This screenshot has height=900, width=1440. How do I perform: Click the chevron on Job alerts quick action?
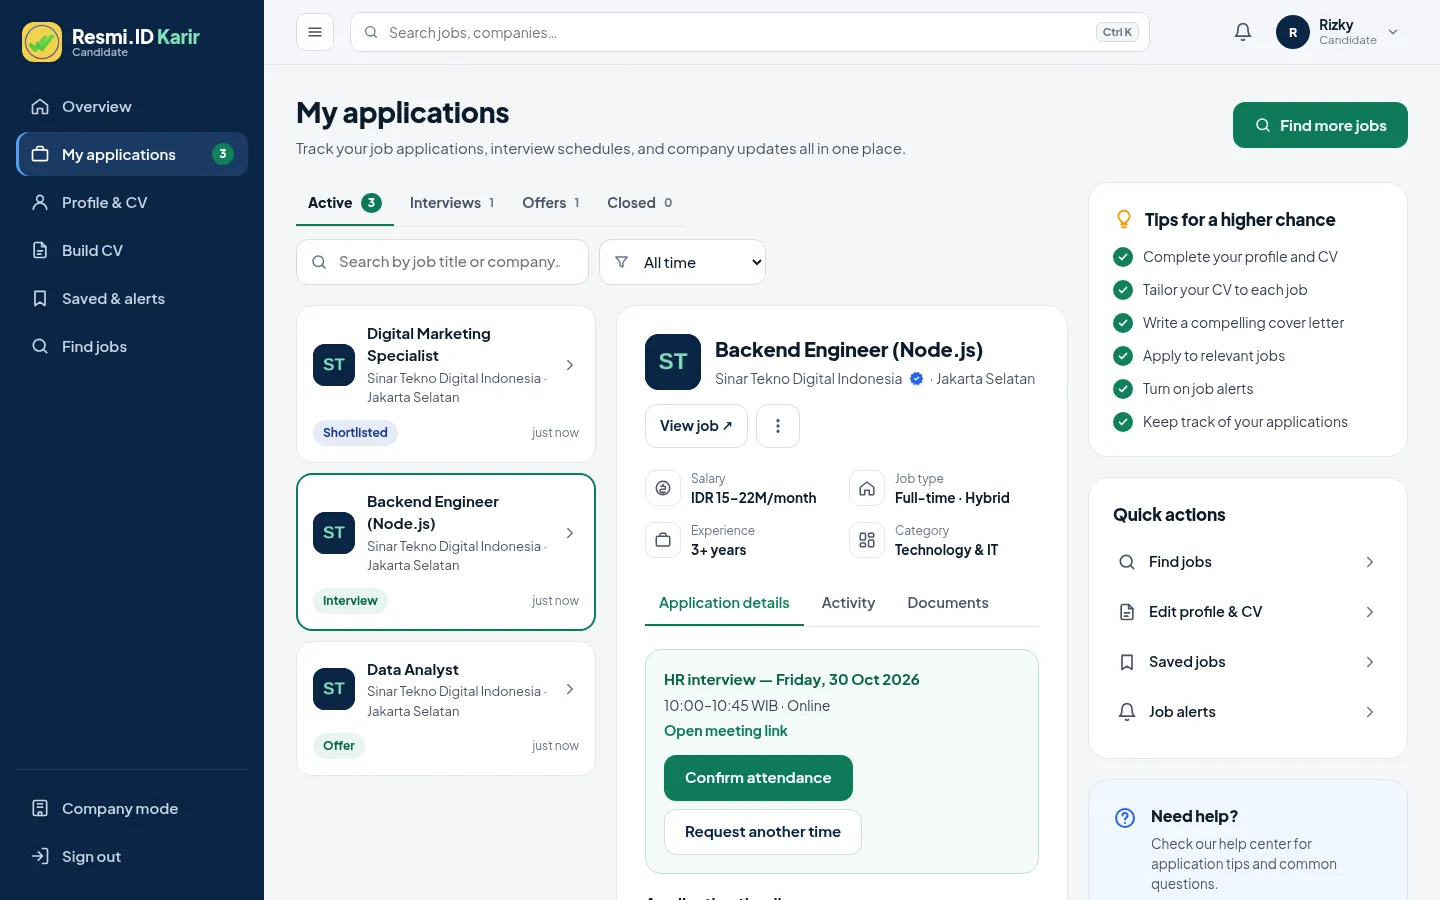click(1370, 712)
